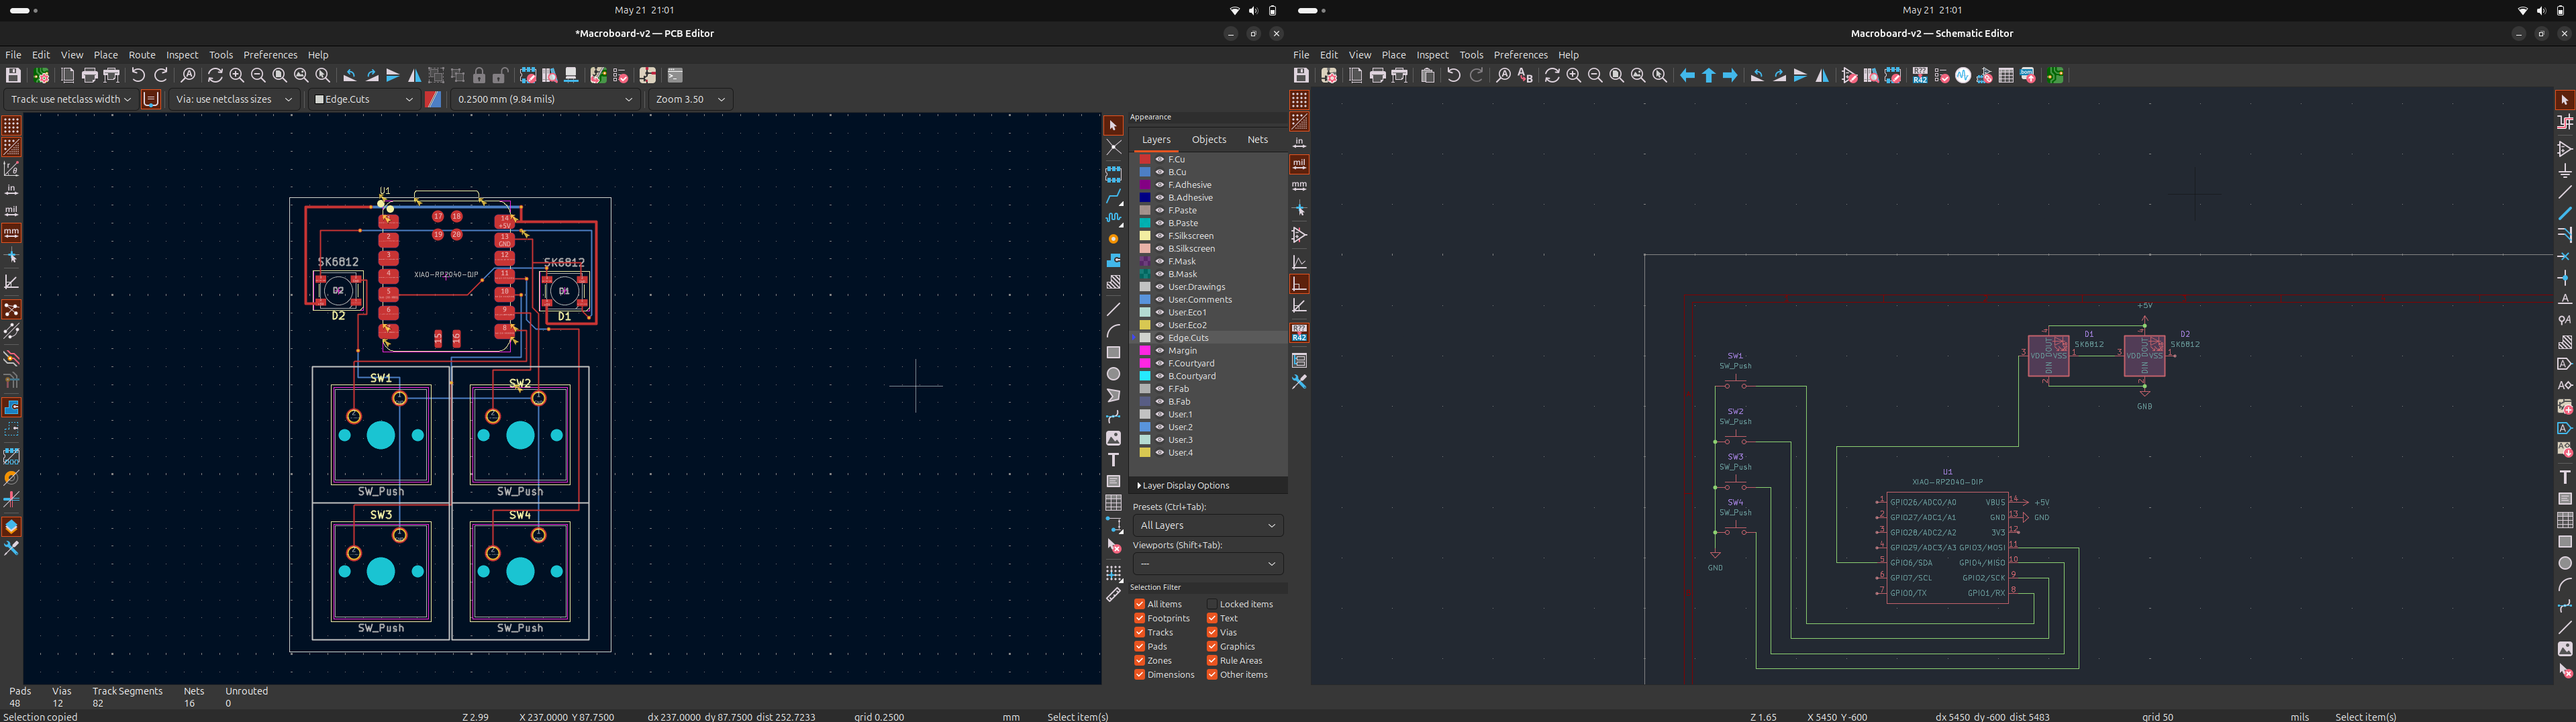Viewport: 2576px width, 722px height.
Task: Open the Zoom 3.50 dropdown
Action: [690, 99]
